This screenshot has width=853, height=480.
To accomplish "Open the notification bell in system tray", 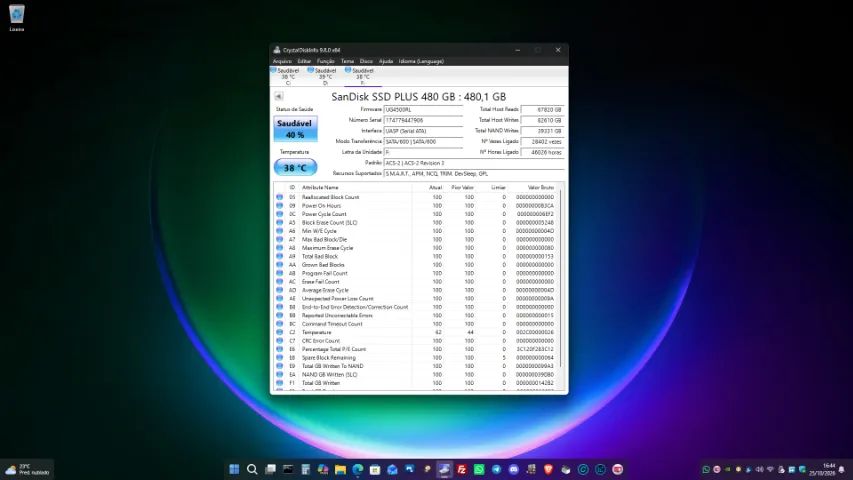I will 842,469.
